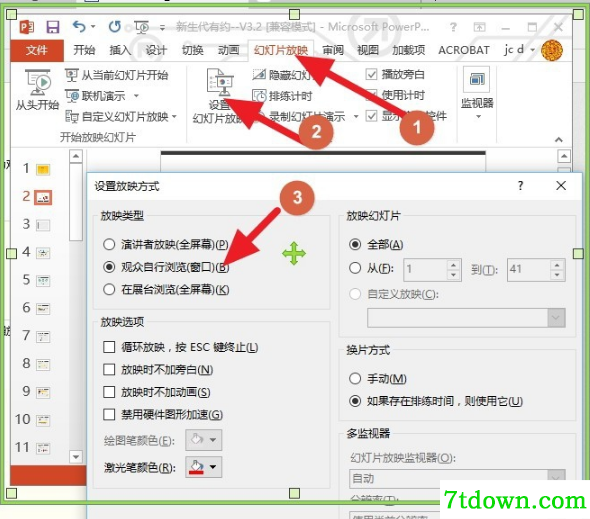This screenshot has width=590, height=519.
Task: Undo the last action
Action: 79,27
